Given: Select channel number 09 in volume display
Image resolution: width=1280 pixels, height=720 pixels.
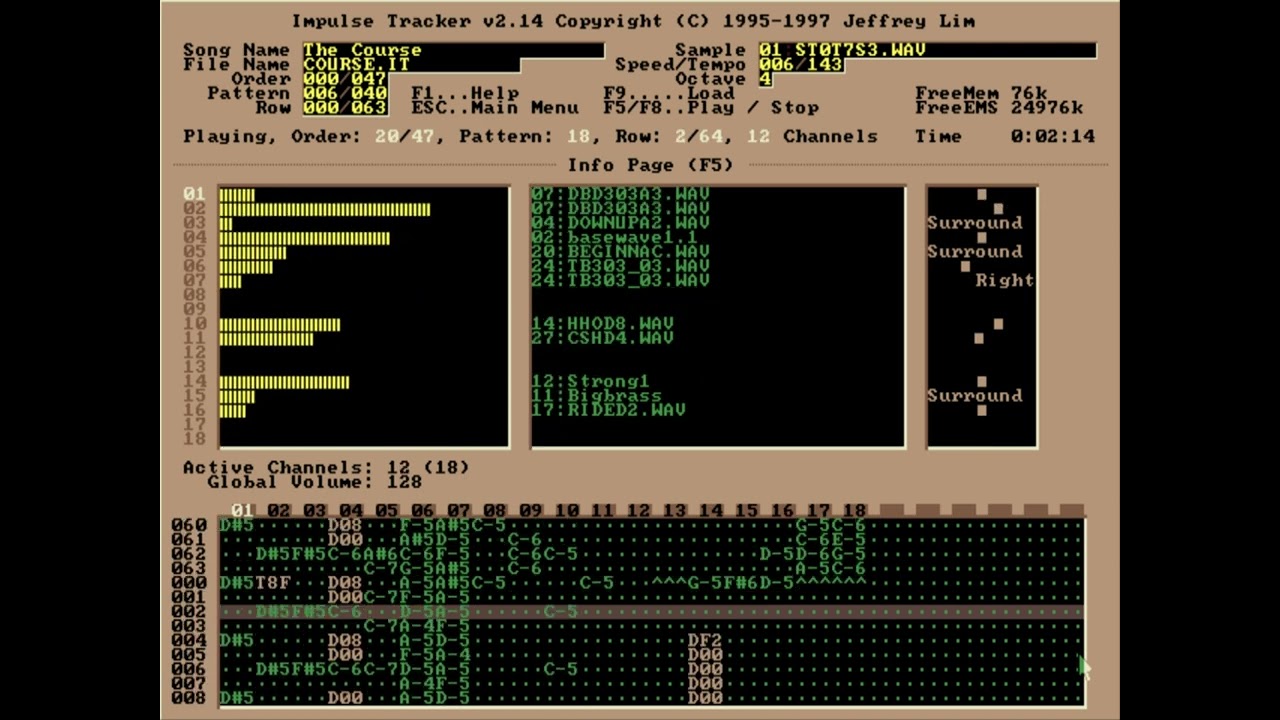Looking at the screenshot, I should pyautogui.click(x=194, y=310).
